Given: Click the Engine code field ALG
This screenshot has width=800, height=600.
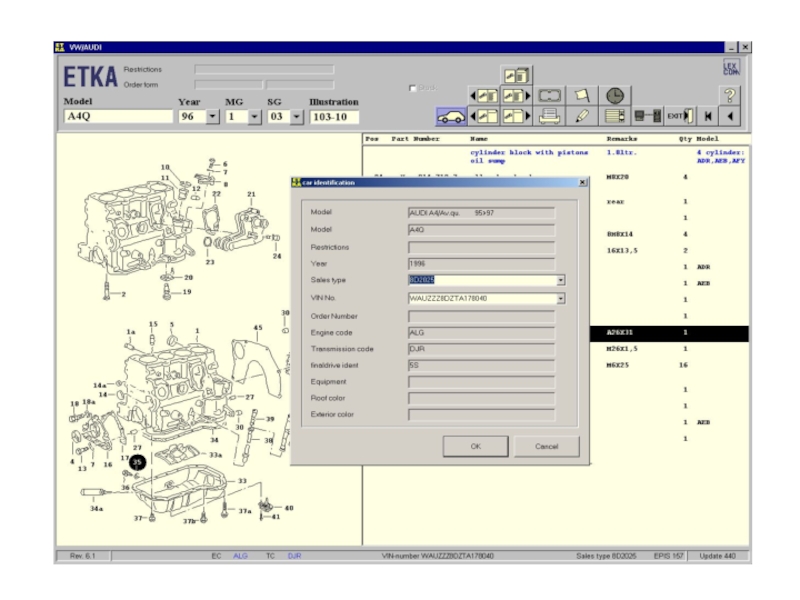Looking at the screenshot, I should pos(482,333).
